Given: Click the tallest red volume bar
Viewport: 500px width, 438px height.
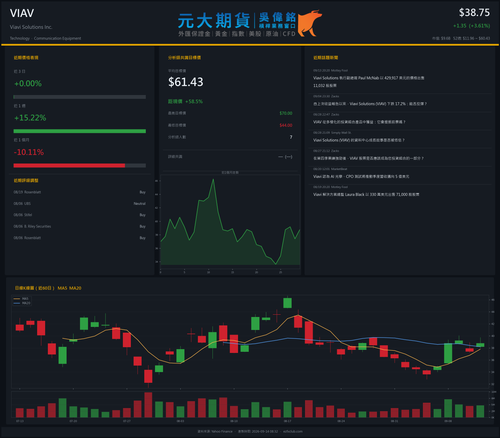Looking at the screenshot, I should 148,405.
